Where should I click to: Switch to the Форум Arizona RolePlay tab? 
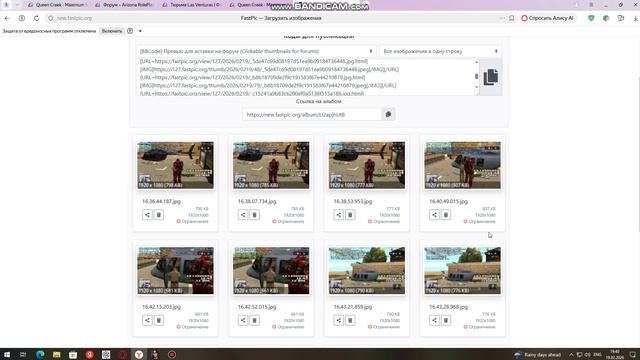coord(124,5)
